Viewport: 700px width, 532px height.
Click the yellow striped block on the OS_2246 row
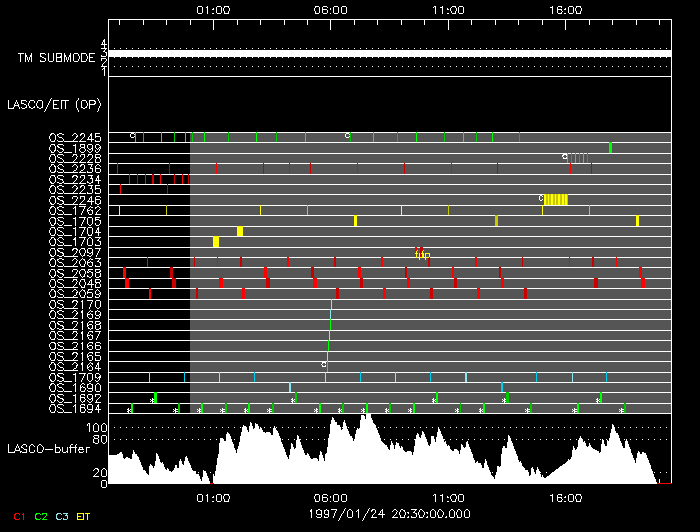[x=556, y=200]
